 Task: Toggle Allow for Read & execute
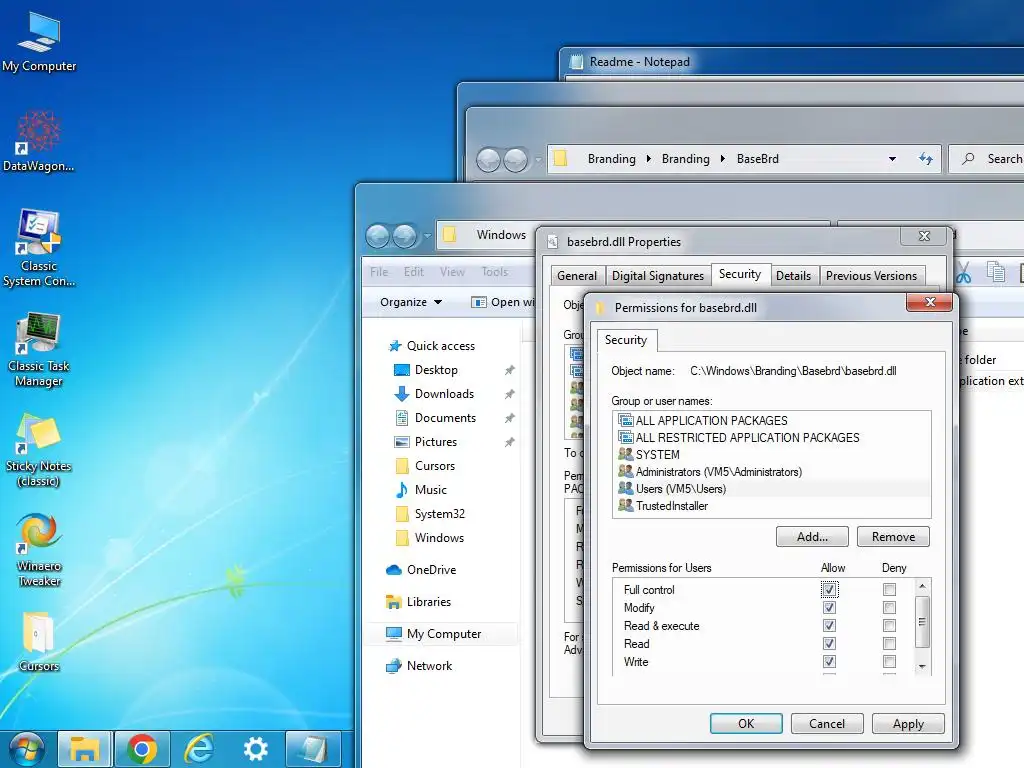[x=829, y=626]
